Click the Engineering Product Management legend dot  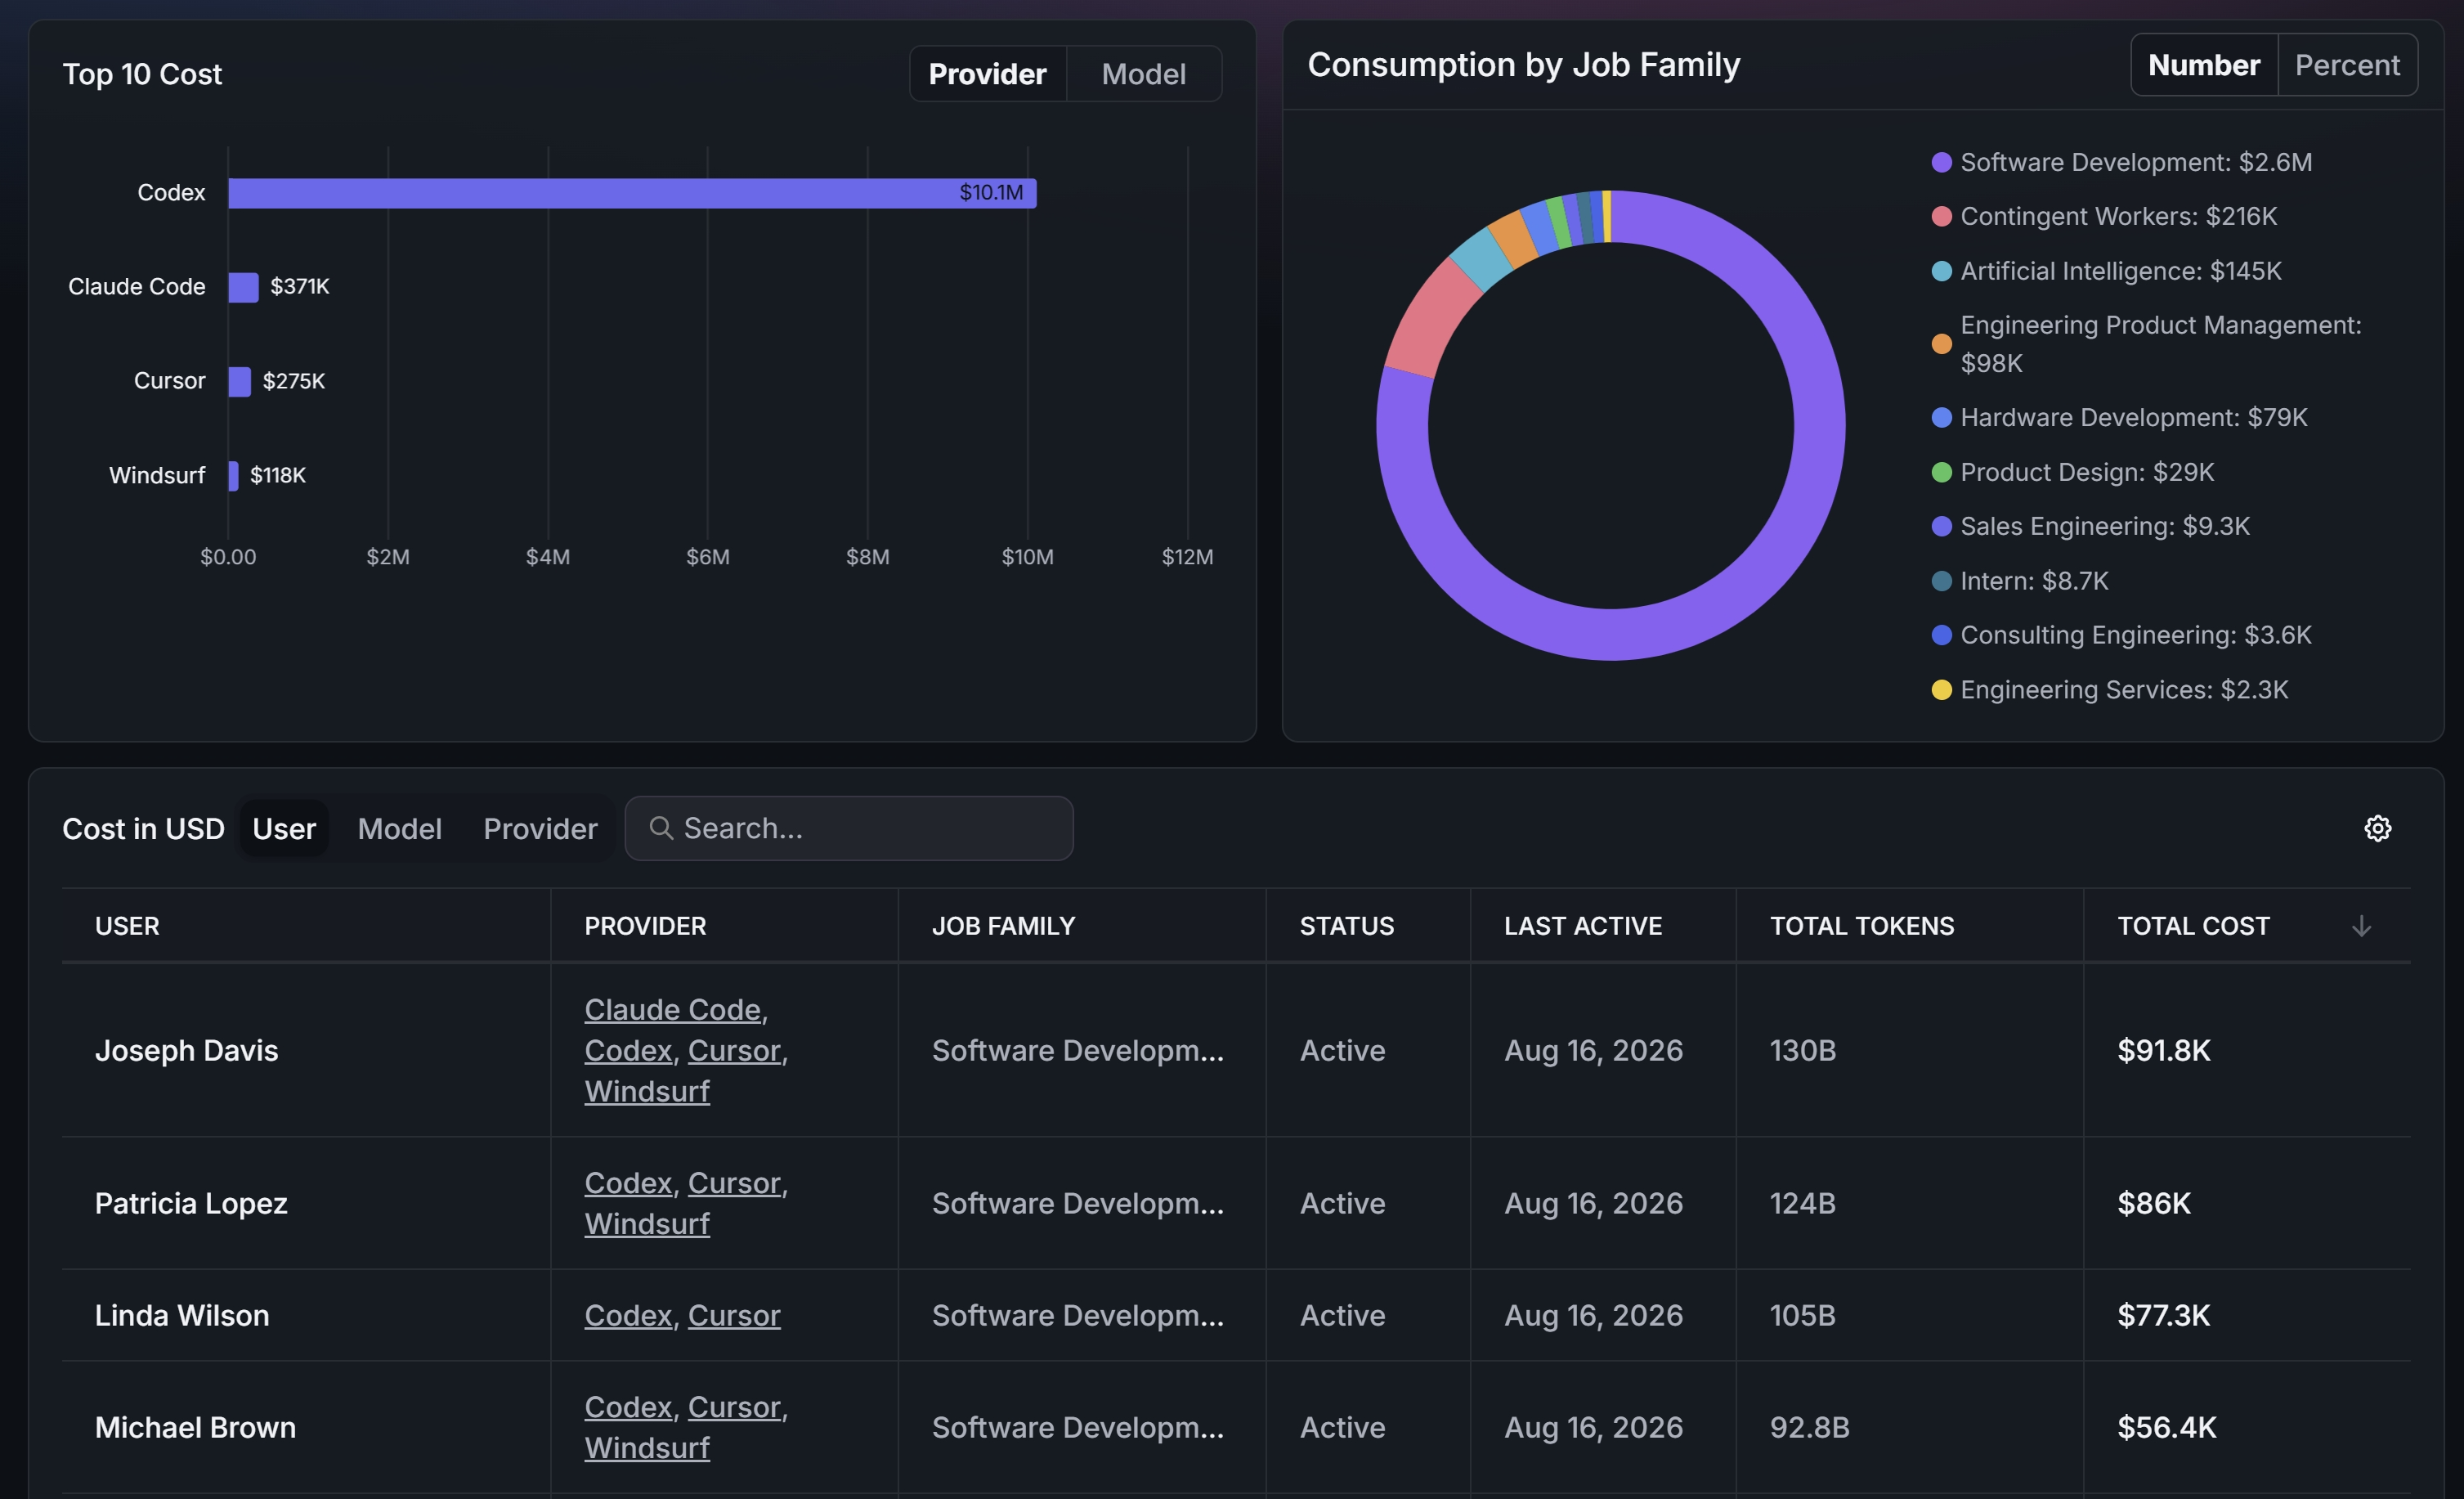pos(1941,344)
